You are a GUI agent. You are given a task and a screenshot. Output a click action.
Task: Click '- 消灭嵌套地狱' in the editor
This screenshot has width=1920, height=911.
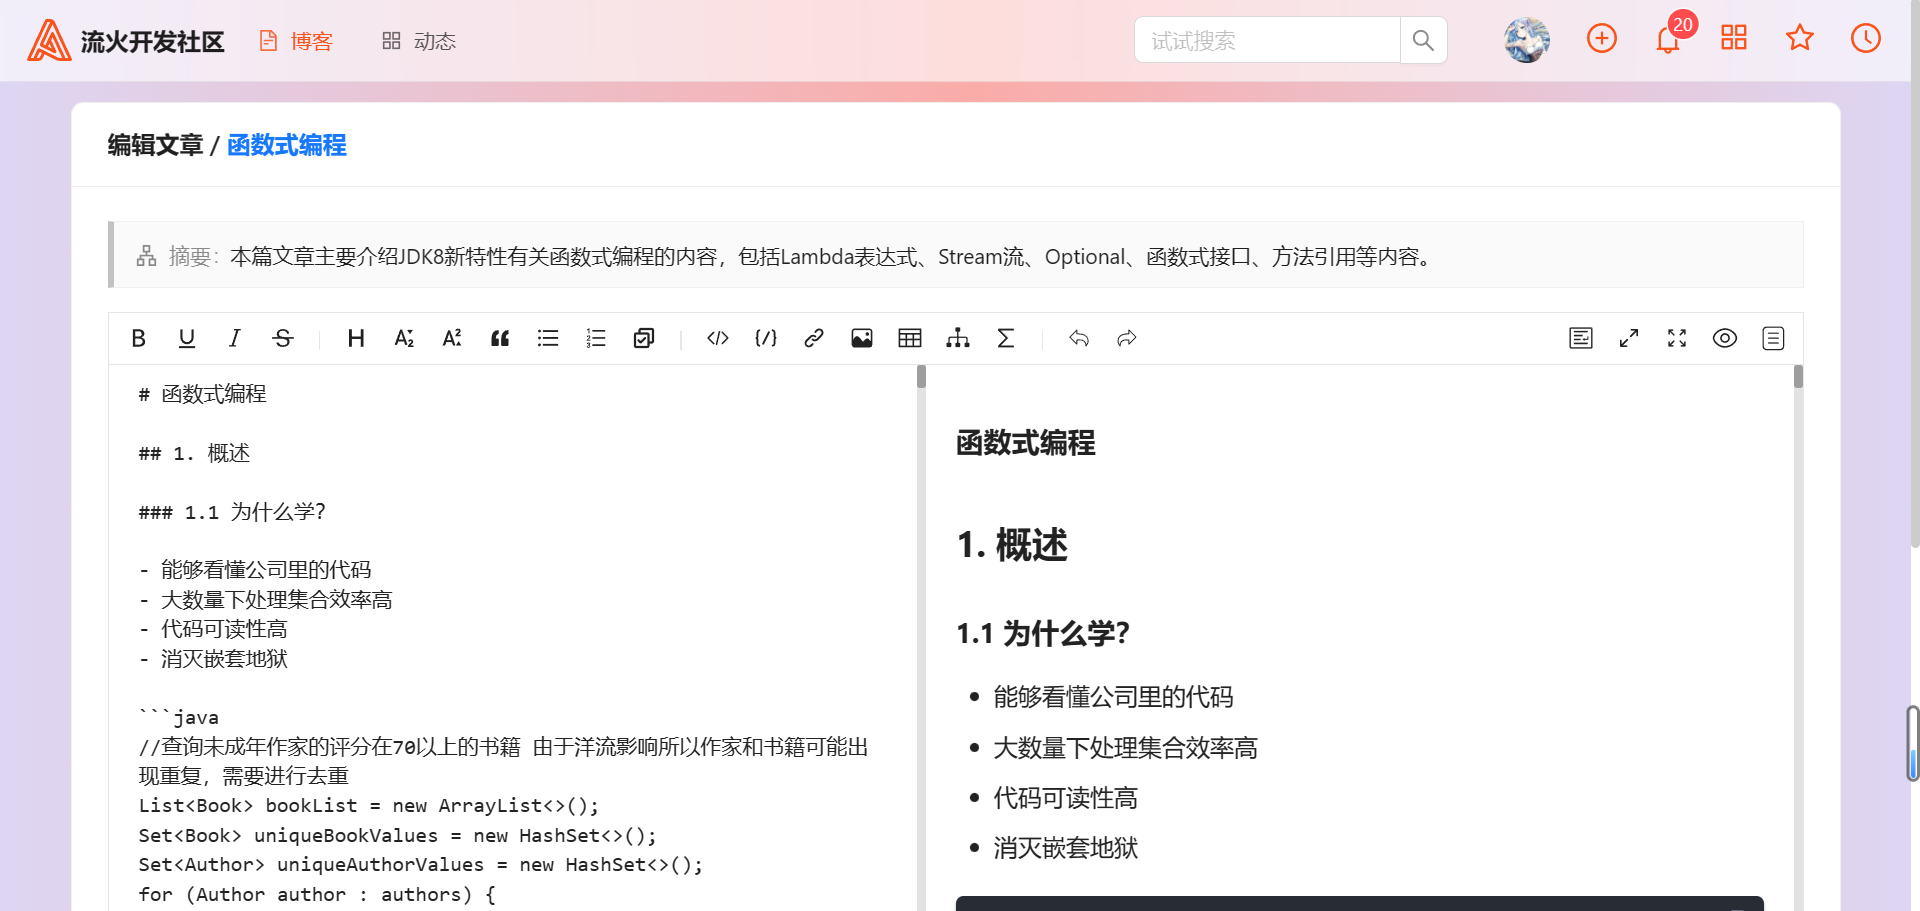pyautogui.click(x=213, y=659)
